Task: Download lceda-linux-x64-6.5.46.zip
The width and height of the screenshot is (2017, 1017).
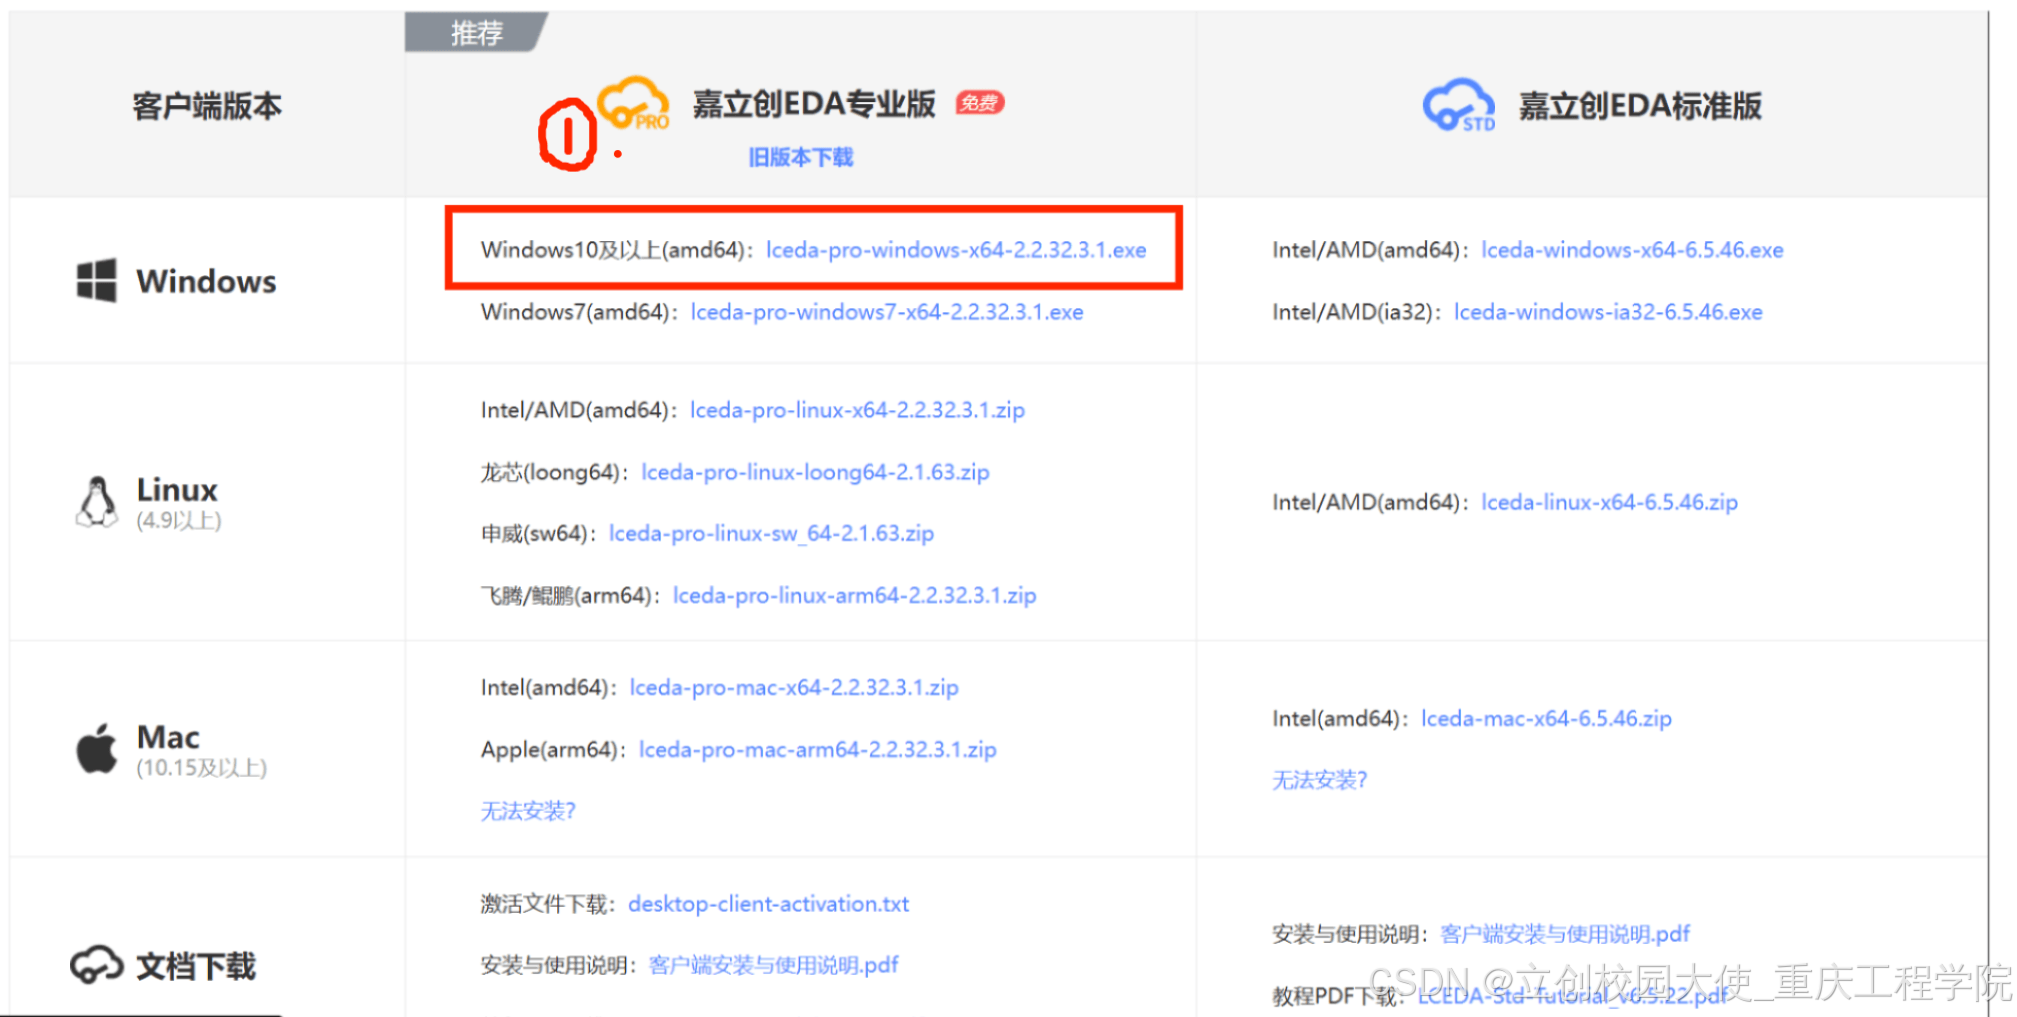Action: [x=1609, y=502]
